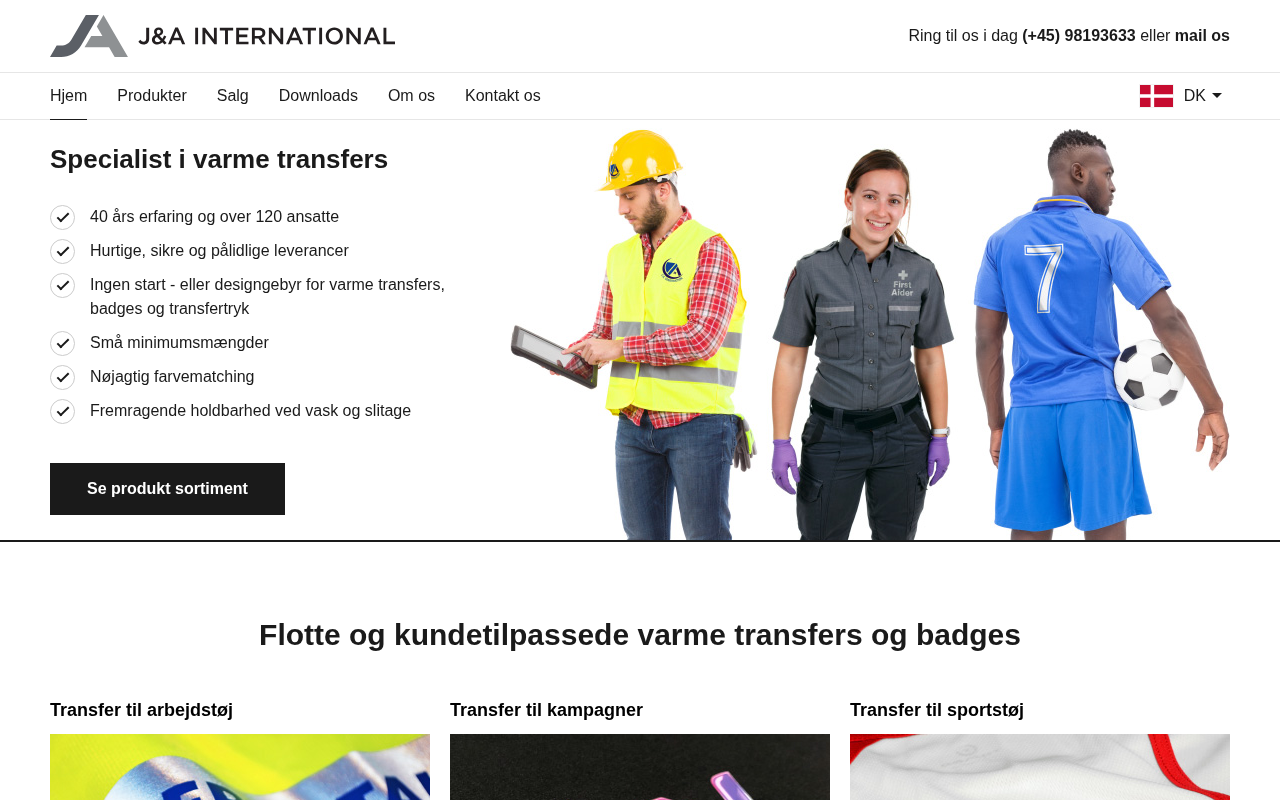Click the J&A International logo
The image size is (1280, 800).
click(x=222, y=36)
